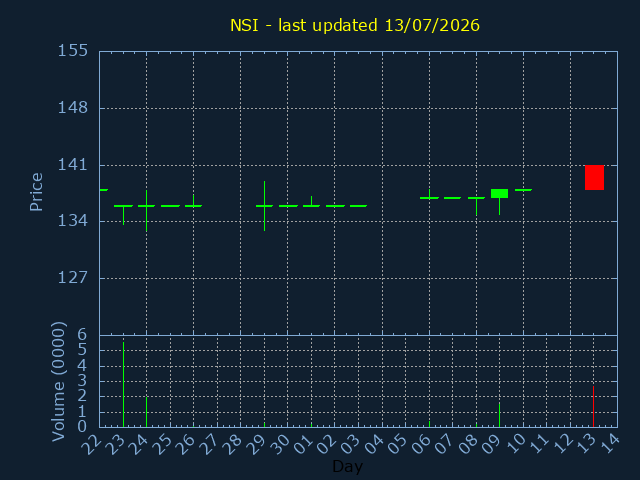Click the red volume bar on day 13
Screen dimensions: 640x480
(593, 407)
